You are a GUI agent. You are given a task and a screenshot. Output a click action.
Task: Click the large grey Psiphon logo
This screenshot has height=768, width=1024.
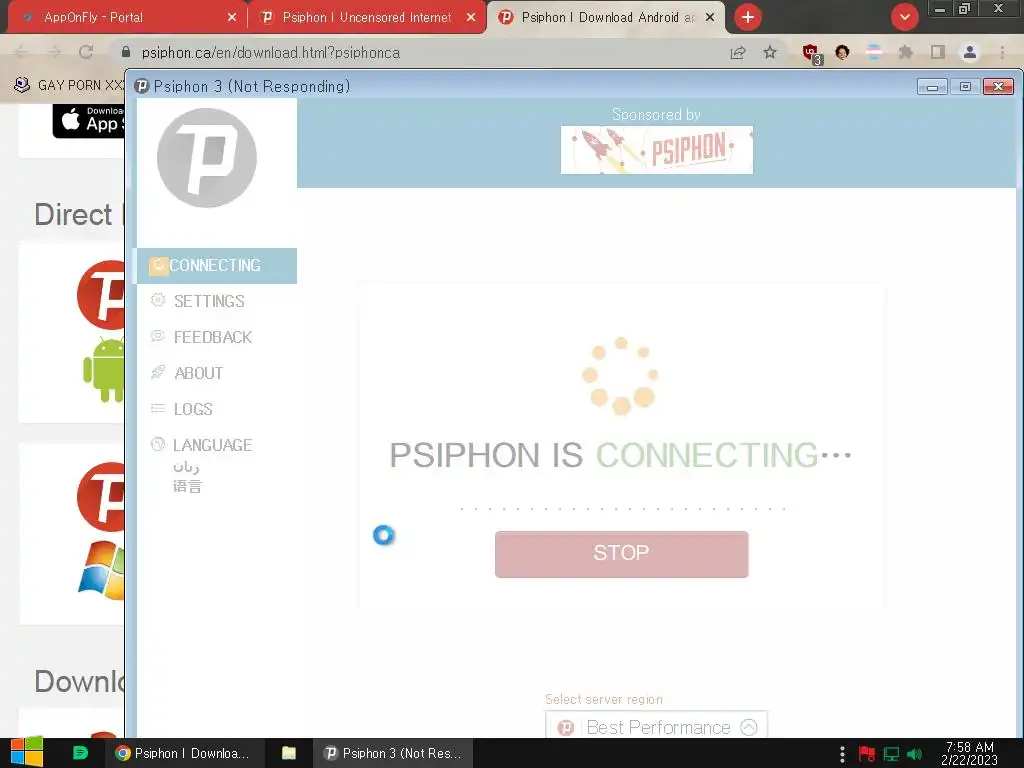click(207, 158)
